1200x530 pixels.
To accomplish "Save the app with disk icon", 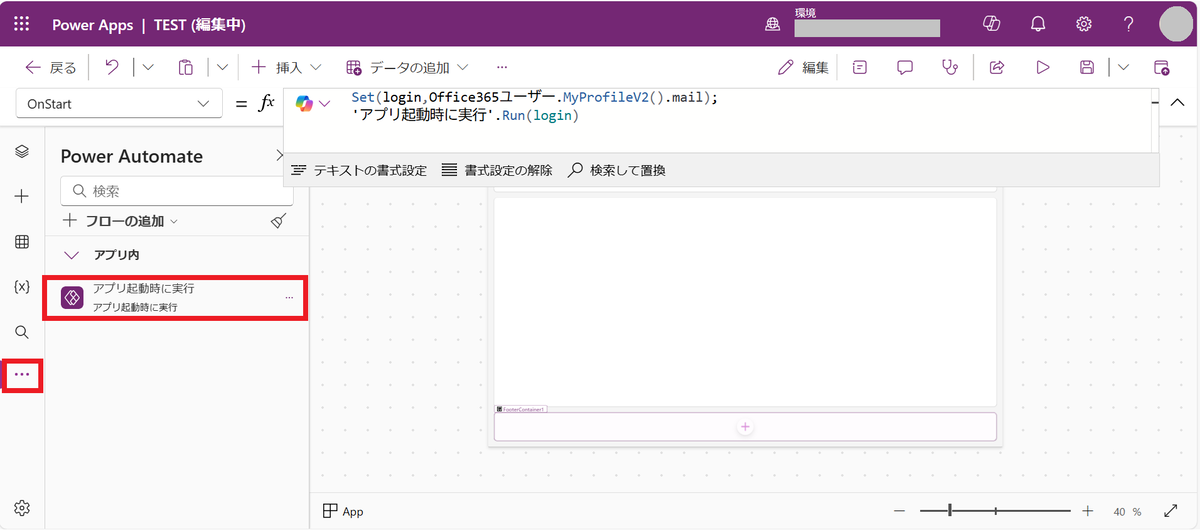I will pyautogui.click(x=1087, y=67).
